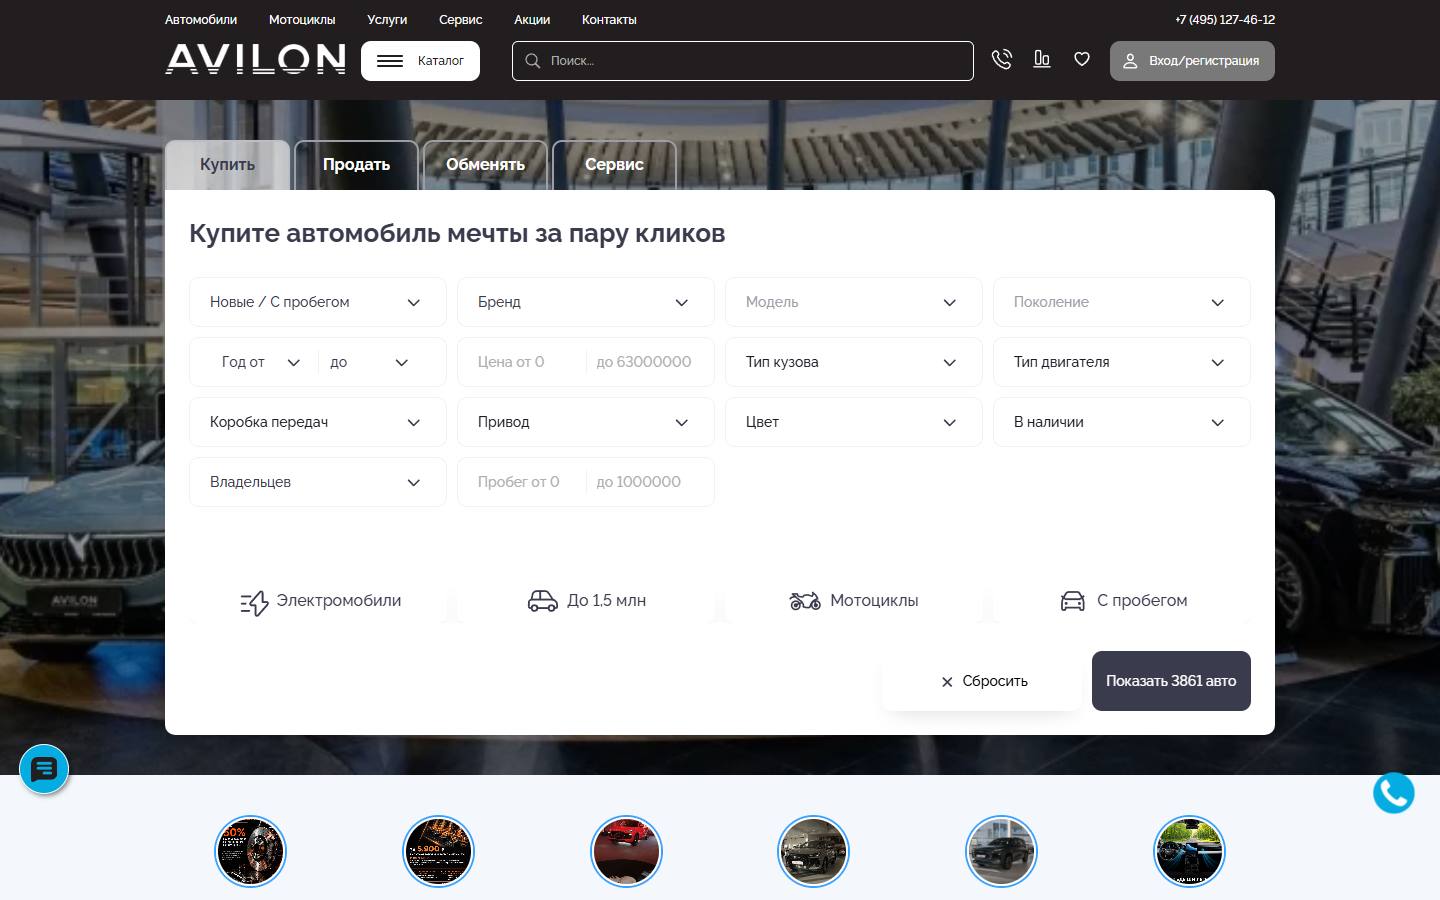
Task: Open the first story circle with 50% promo
Action: [x=251, y=852]
